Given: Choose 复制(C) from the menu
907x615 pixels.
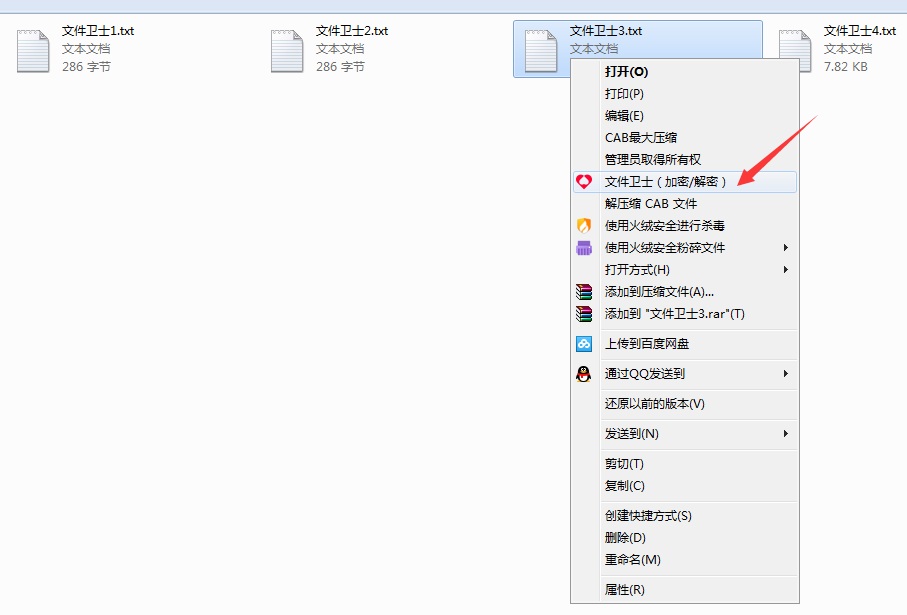Looking at the screenshot, I should click(684, 486).
